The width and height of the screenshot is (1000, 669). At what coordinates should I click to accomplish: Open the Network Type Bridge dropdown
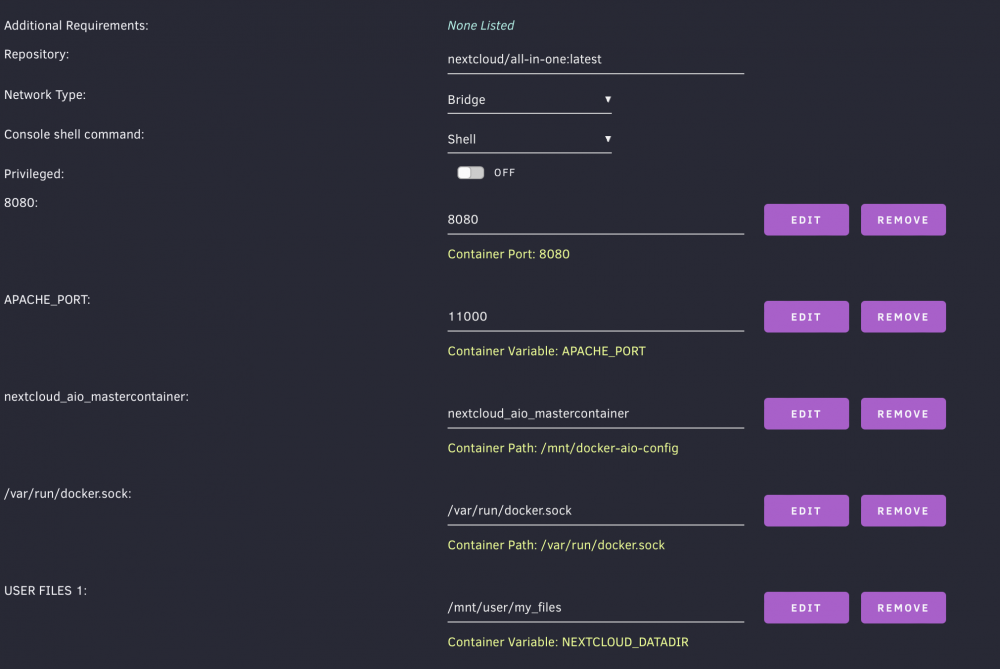(529, 99)
